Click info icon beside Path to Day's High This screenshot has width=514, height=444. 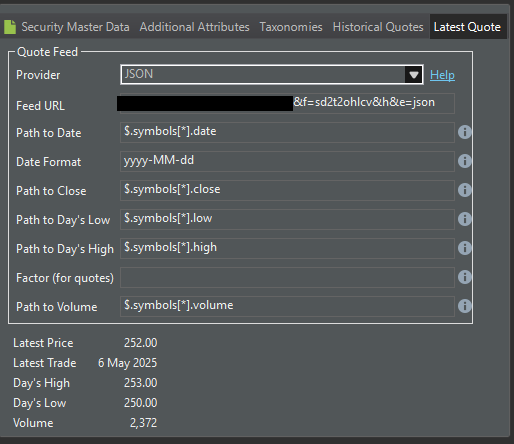point(465,248)
